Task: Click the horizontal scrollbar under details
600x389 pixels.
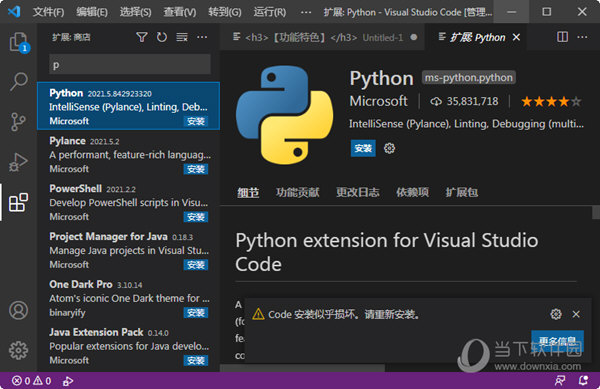Action: coord(302,368)
